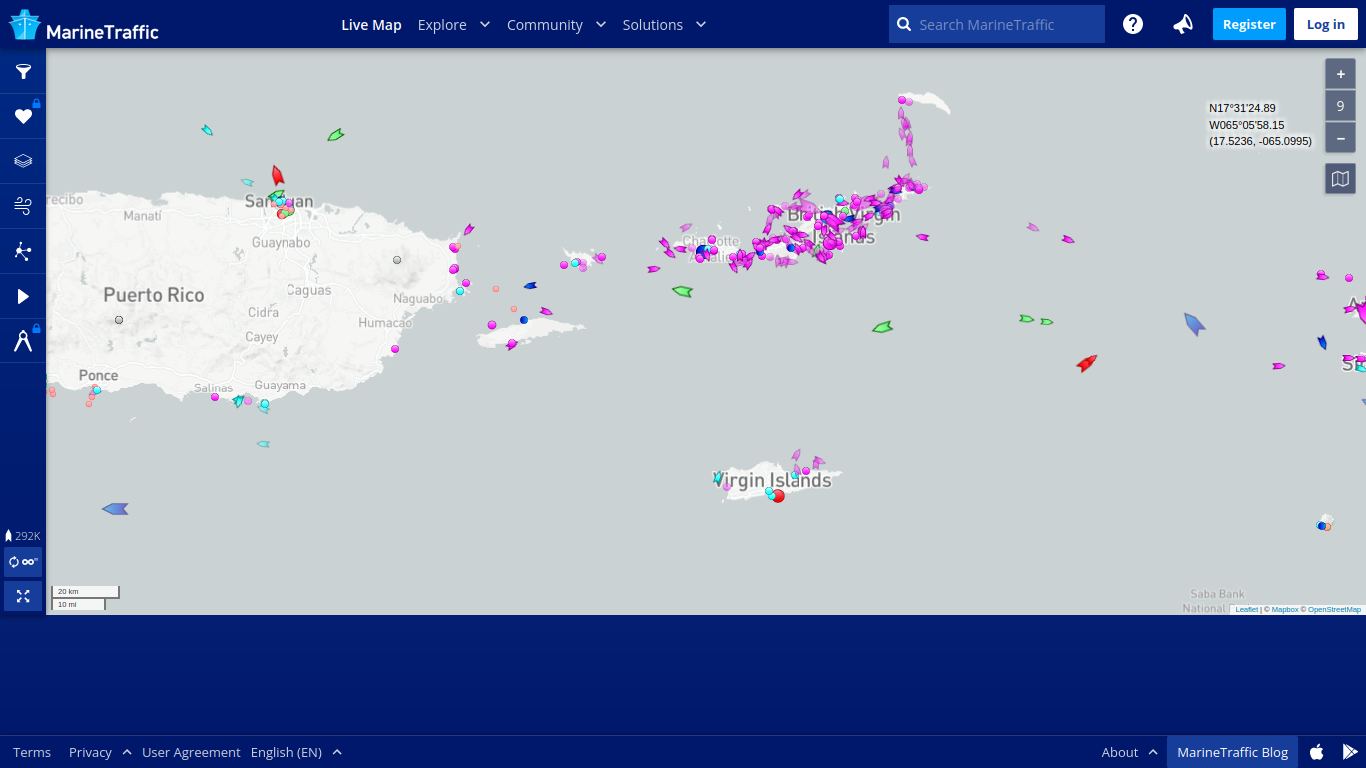Click the 292K vessel count indicator
The width and height of the screenshot is (1366, 768).
tap(23, 536)
